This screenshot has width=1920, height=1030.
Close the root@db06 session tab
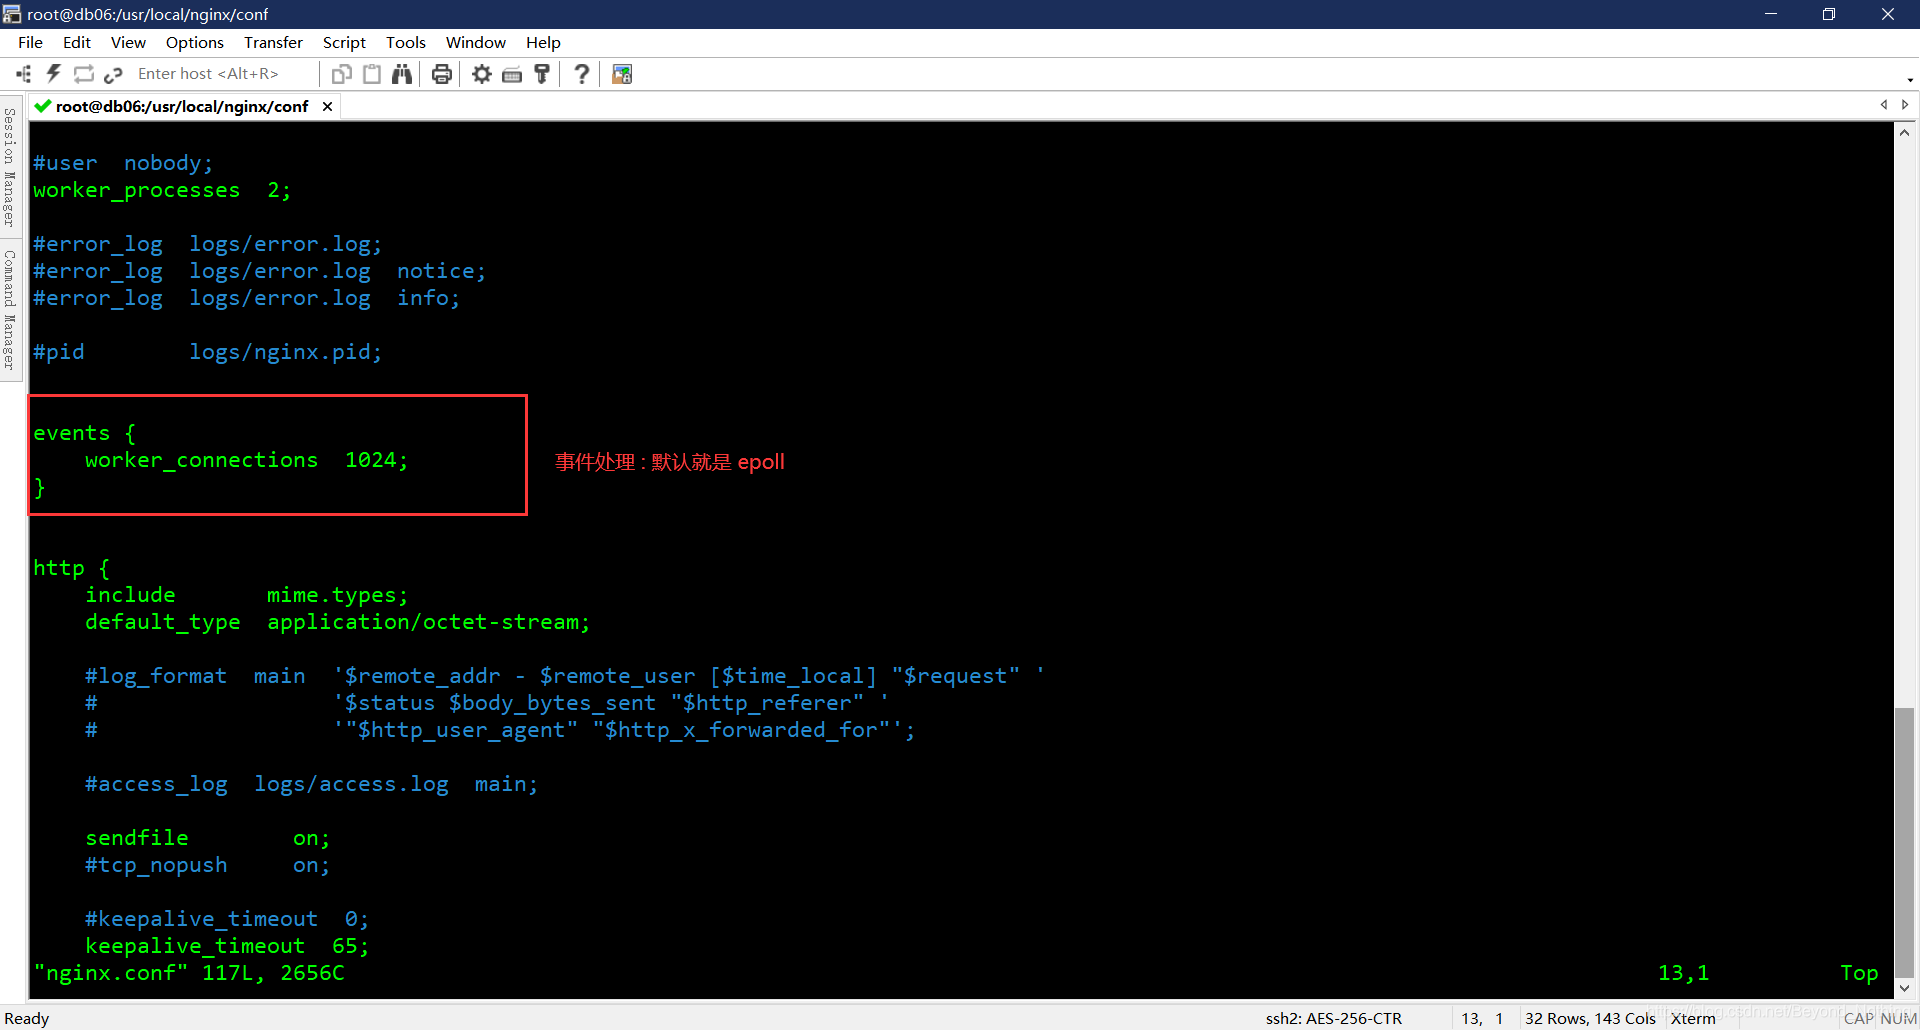click(x=327, y=106)
